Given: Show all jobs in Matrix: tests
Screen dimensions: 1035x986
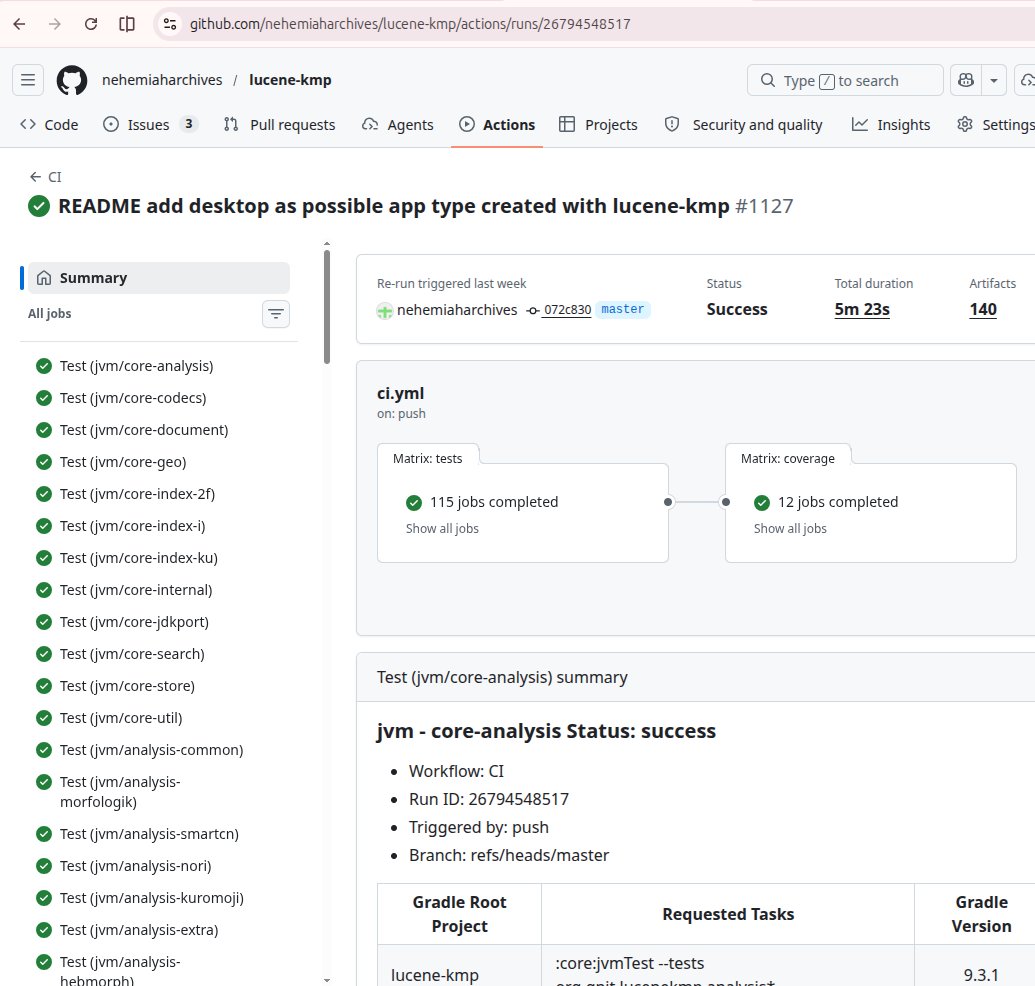Looking at the screenshot, I should click(x=442, y=529).
